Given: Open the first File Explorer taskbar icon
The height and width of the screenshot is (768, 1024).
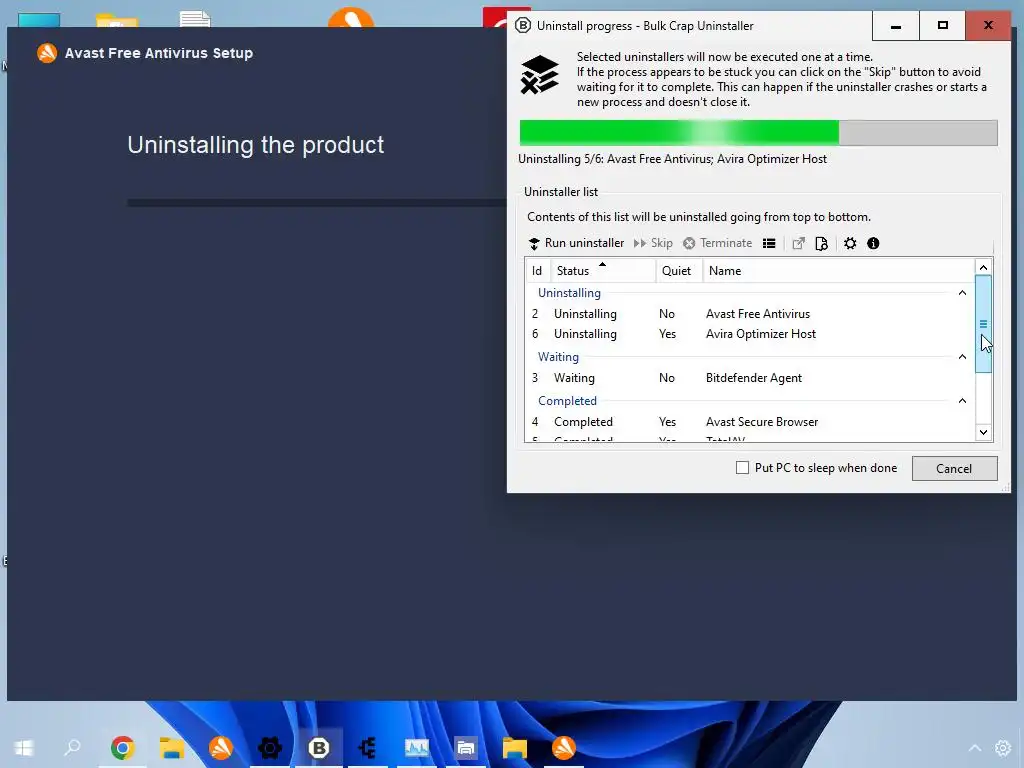Looking at the screenshot, I should pyautogui.click(x=172, y=747).
